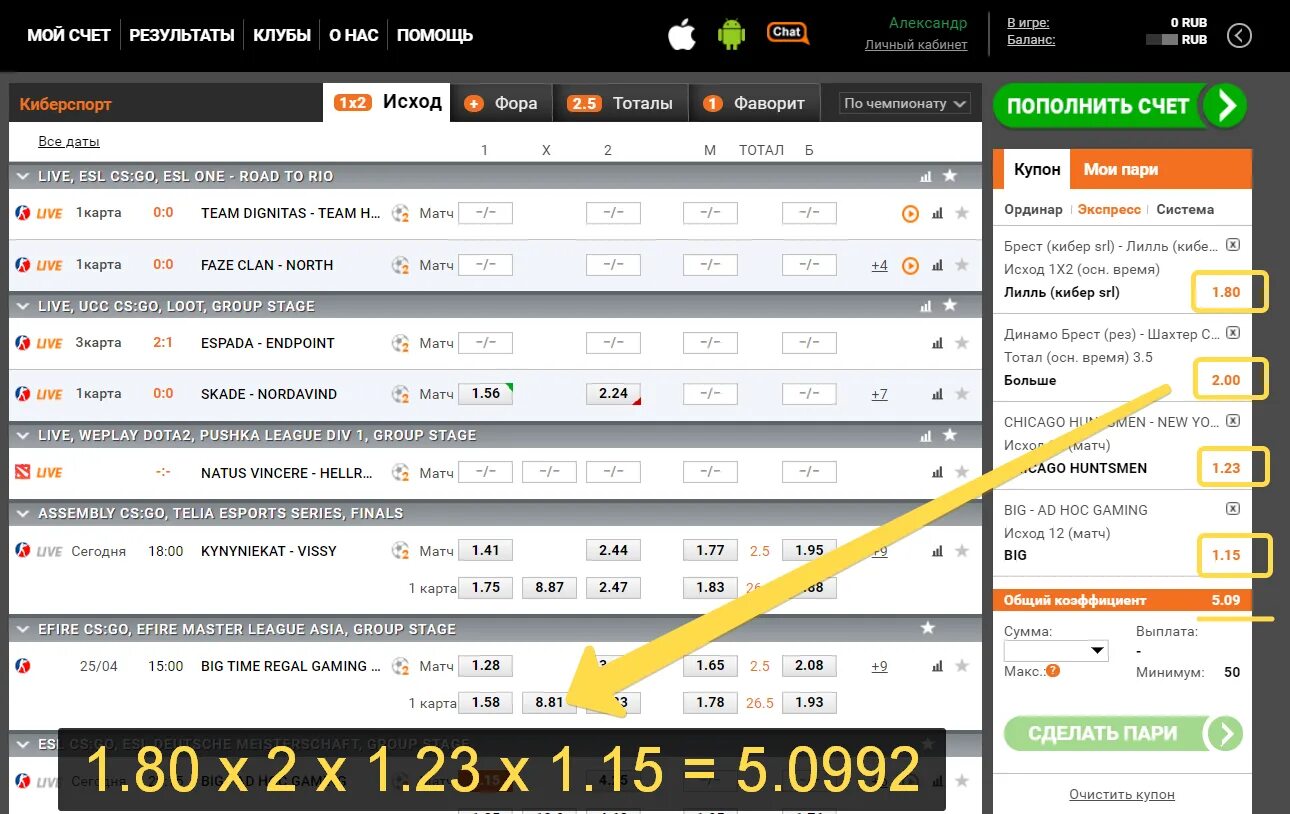Remove CHICAGO HUNTSMEN bet from coupon
The width and height of the screenshot is (1290, 814).
coord(1233,421)
